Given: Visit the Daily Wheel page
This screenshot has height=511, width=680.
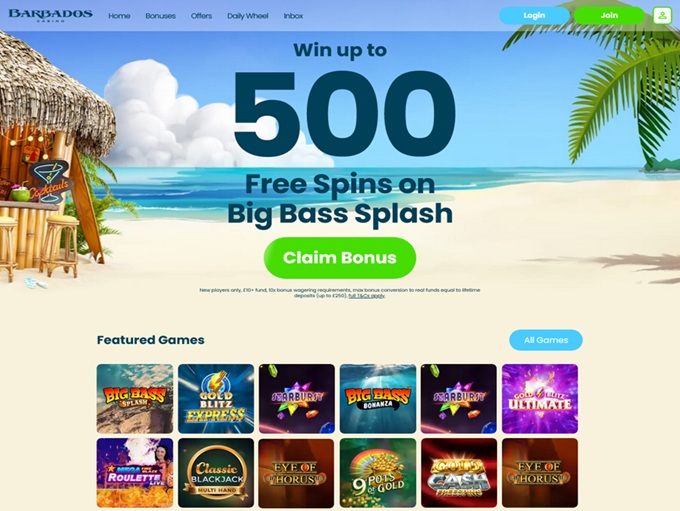Looking at the screenshot, I should click(x=248, y=16).
